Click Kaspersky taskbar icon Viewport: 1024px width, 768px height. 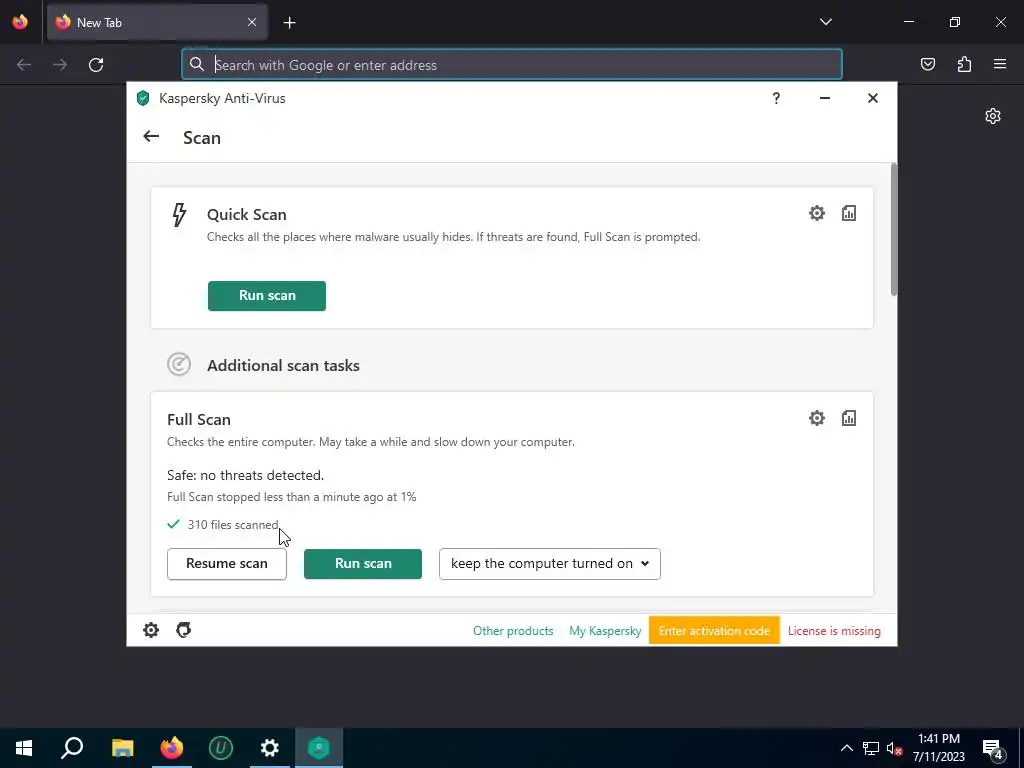pos(319,748)
